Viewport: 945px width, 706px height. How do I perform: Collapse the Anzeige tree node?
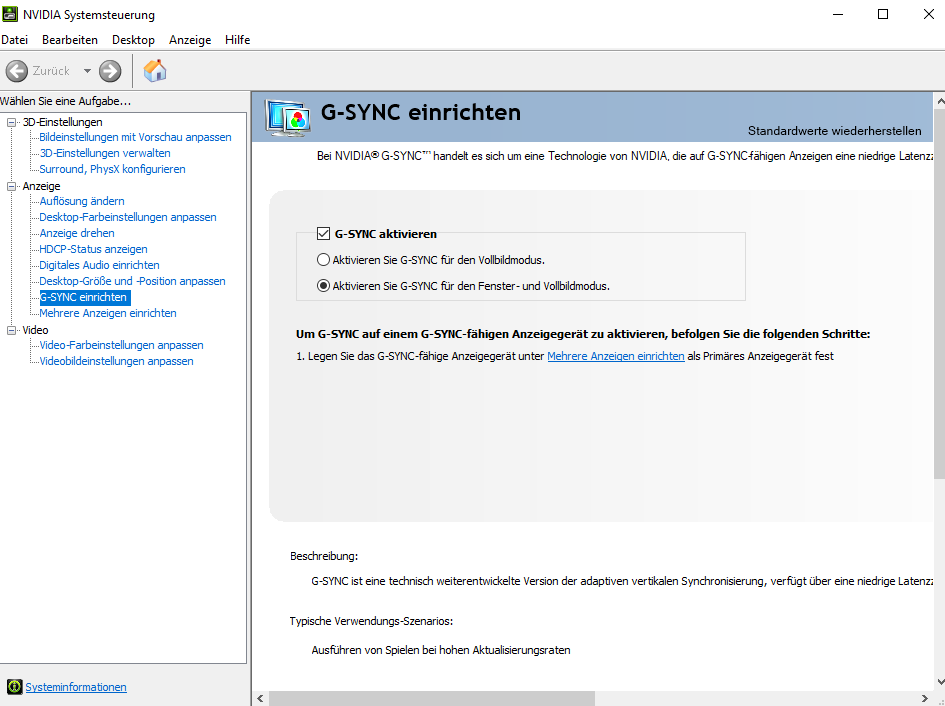(11, 186)
